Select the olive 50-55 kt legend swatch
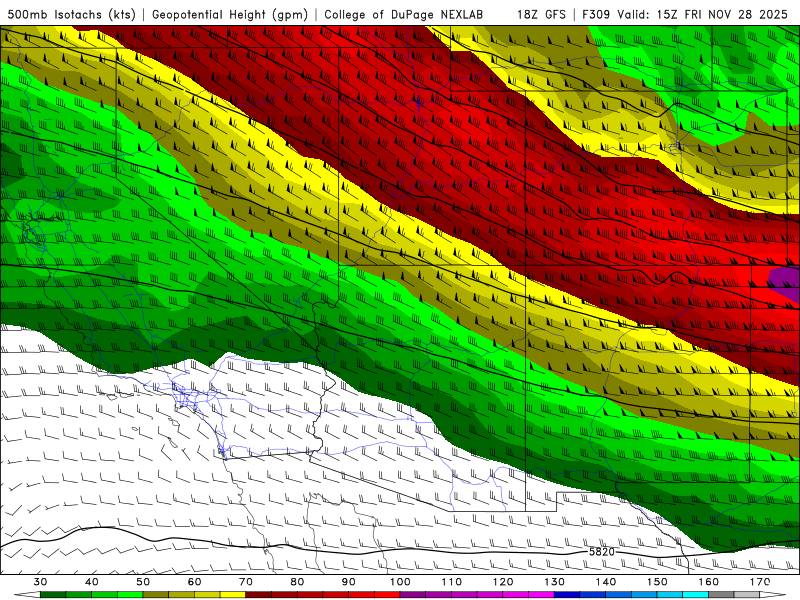Screen dimensions: 800x600 [x=156, y=593]
